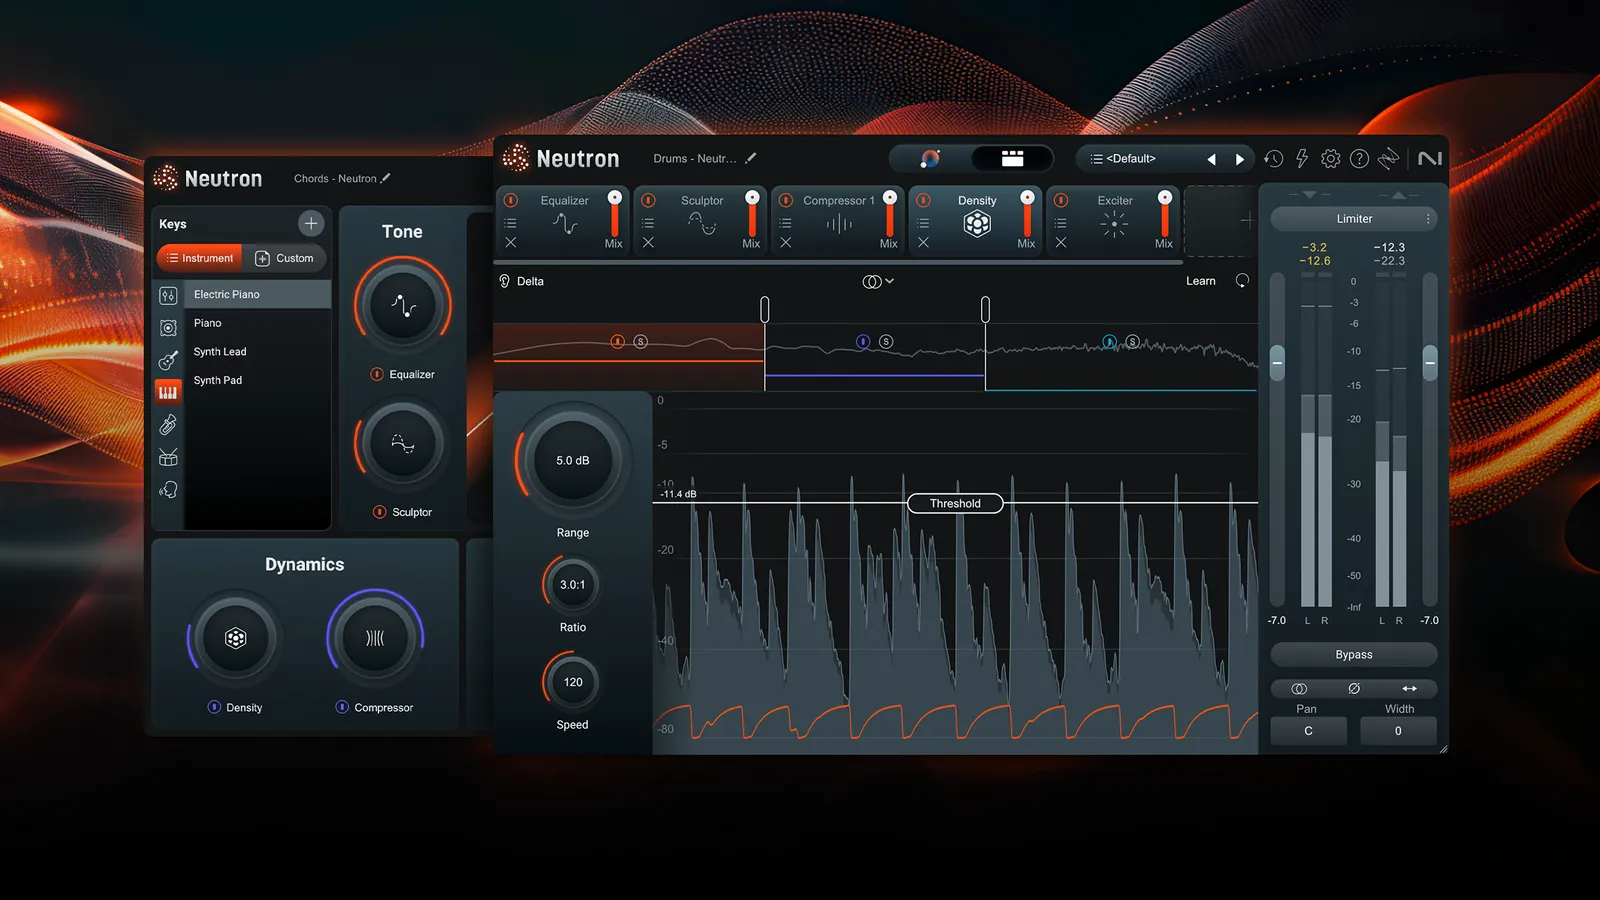Screen dimensions: 1600x900
Task: Toggle Sculptor power in Tone panel
Action: tap(380, 512)
